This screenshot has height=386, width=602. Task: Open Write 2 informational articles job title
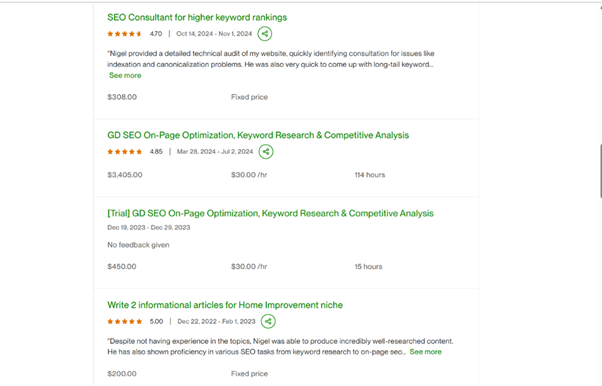click(225, 305)
